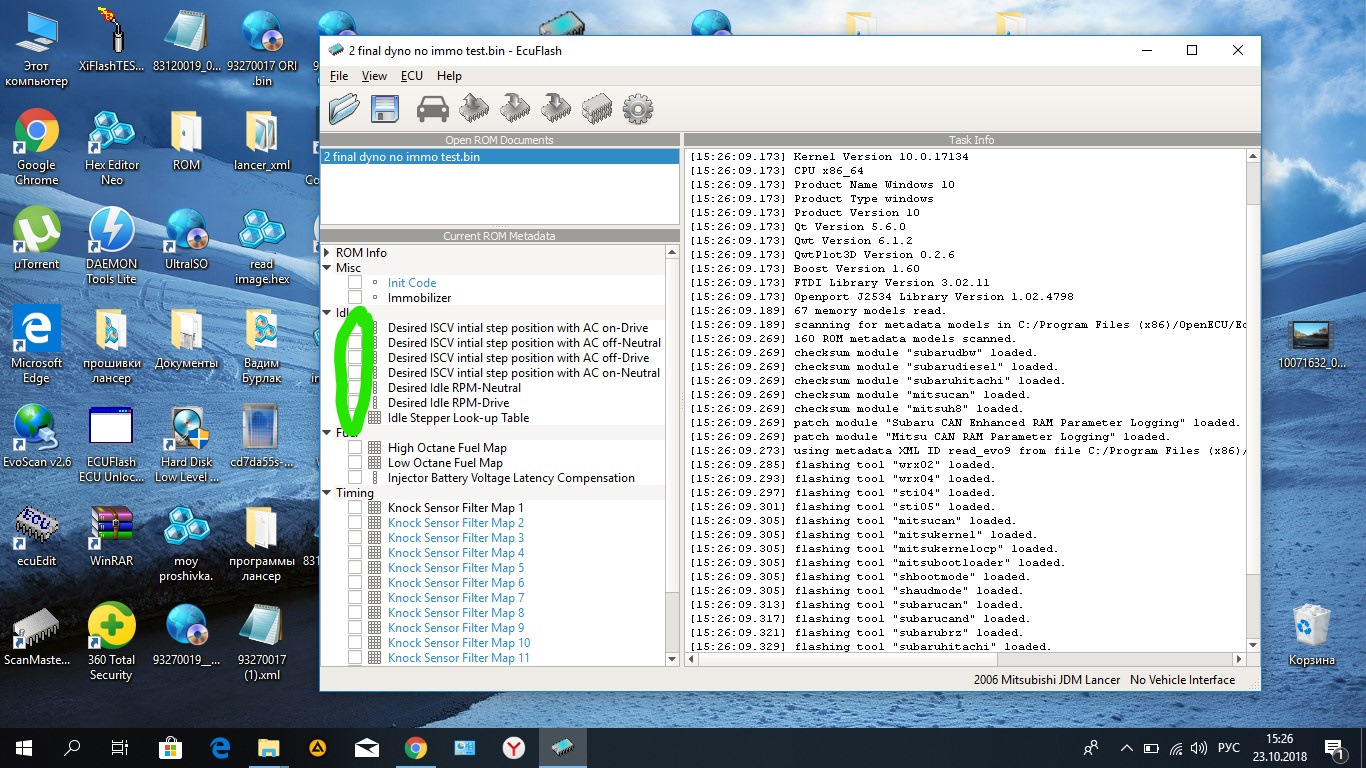The width and height of the screenshot is (1366, 768).
Task: Open taskbar search magnifier
Action: coord(72,747)
